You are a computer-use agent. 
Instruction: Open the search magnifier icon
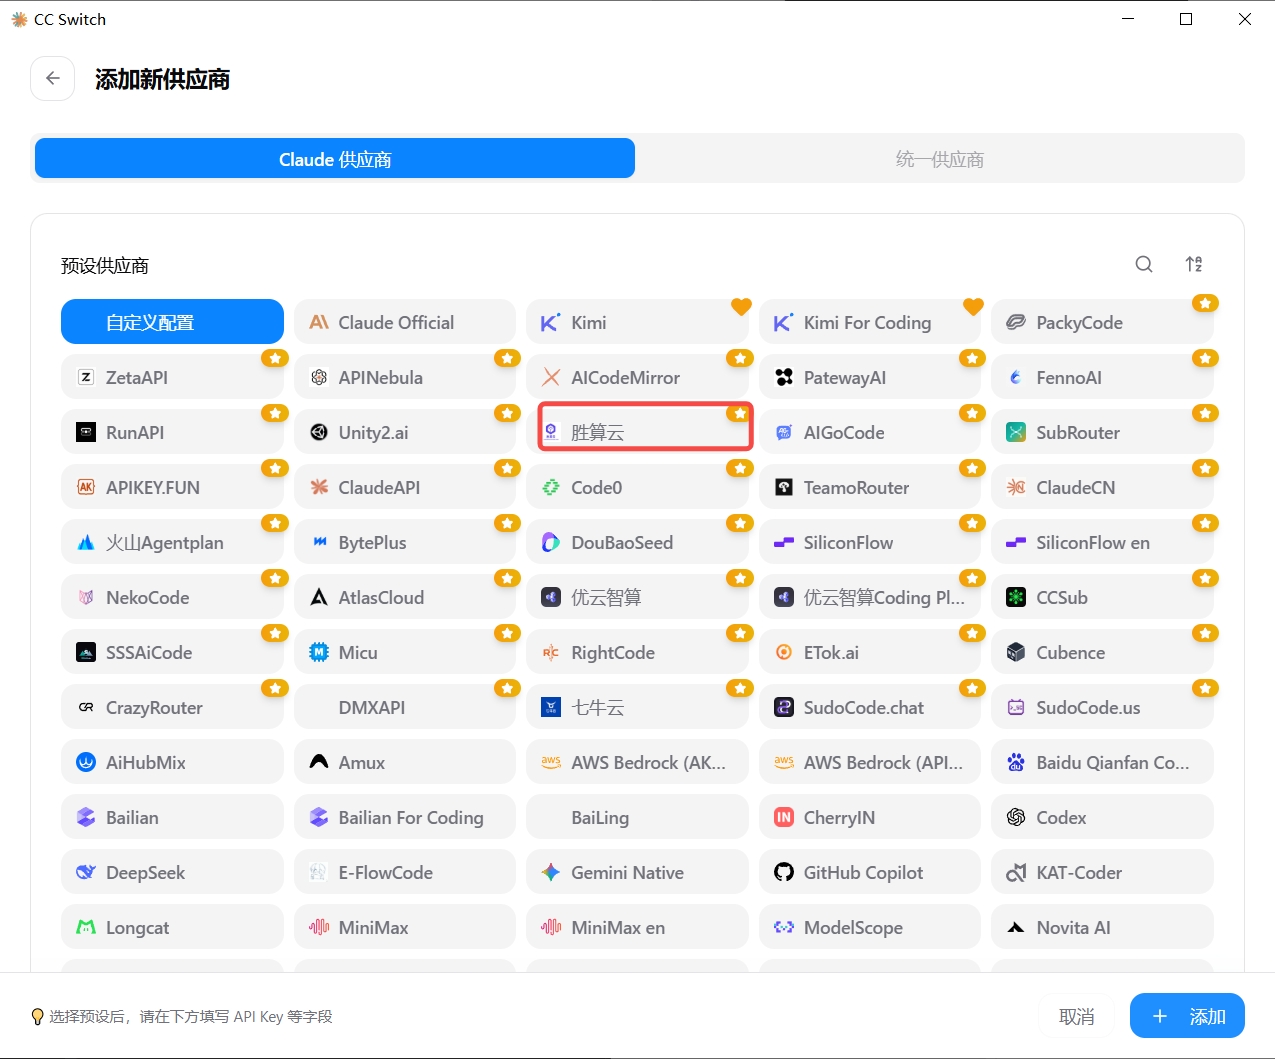pyautogui.click(x=1144, y=264)
